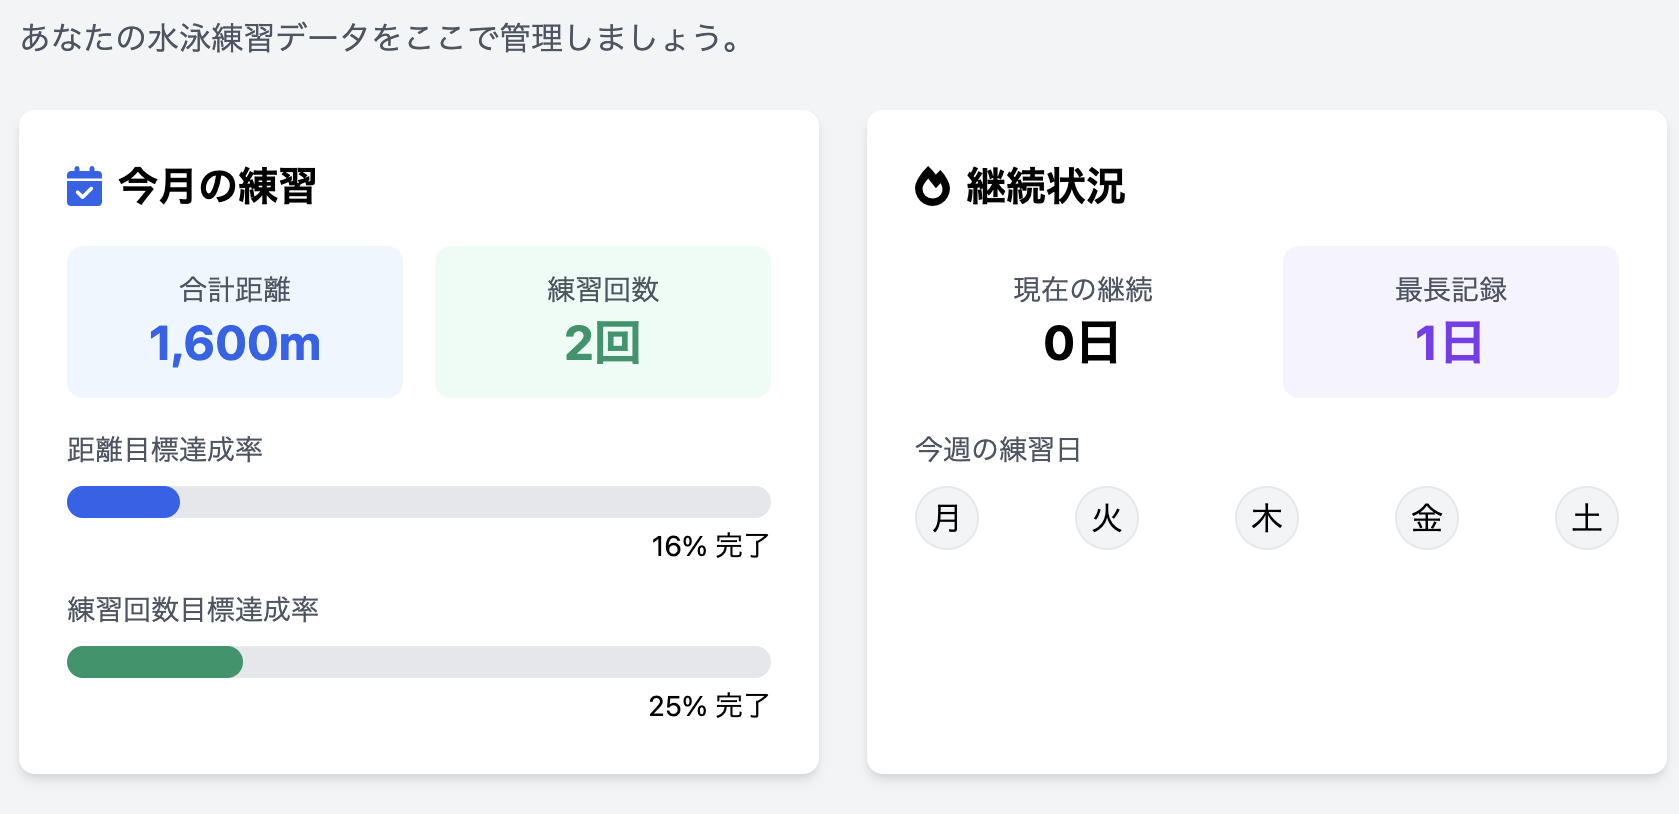The image size is (1679, 814).
Task: Open details from the 現在の継続 stat
Action: [1081, 321]
